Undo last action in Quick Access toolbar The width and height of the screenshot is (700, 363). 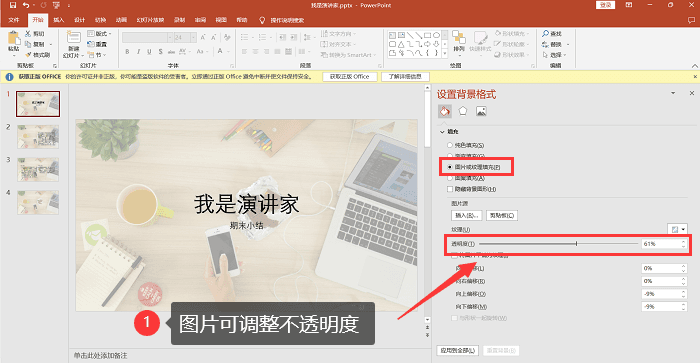[26, 5]
